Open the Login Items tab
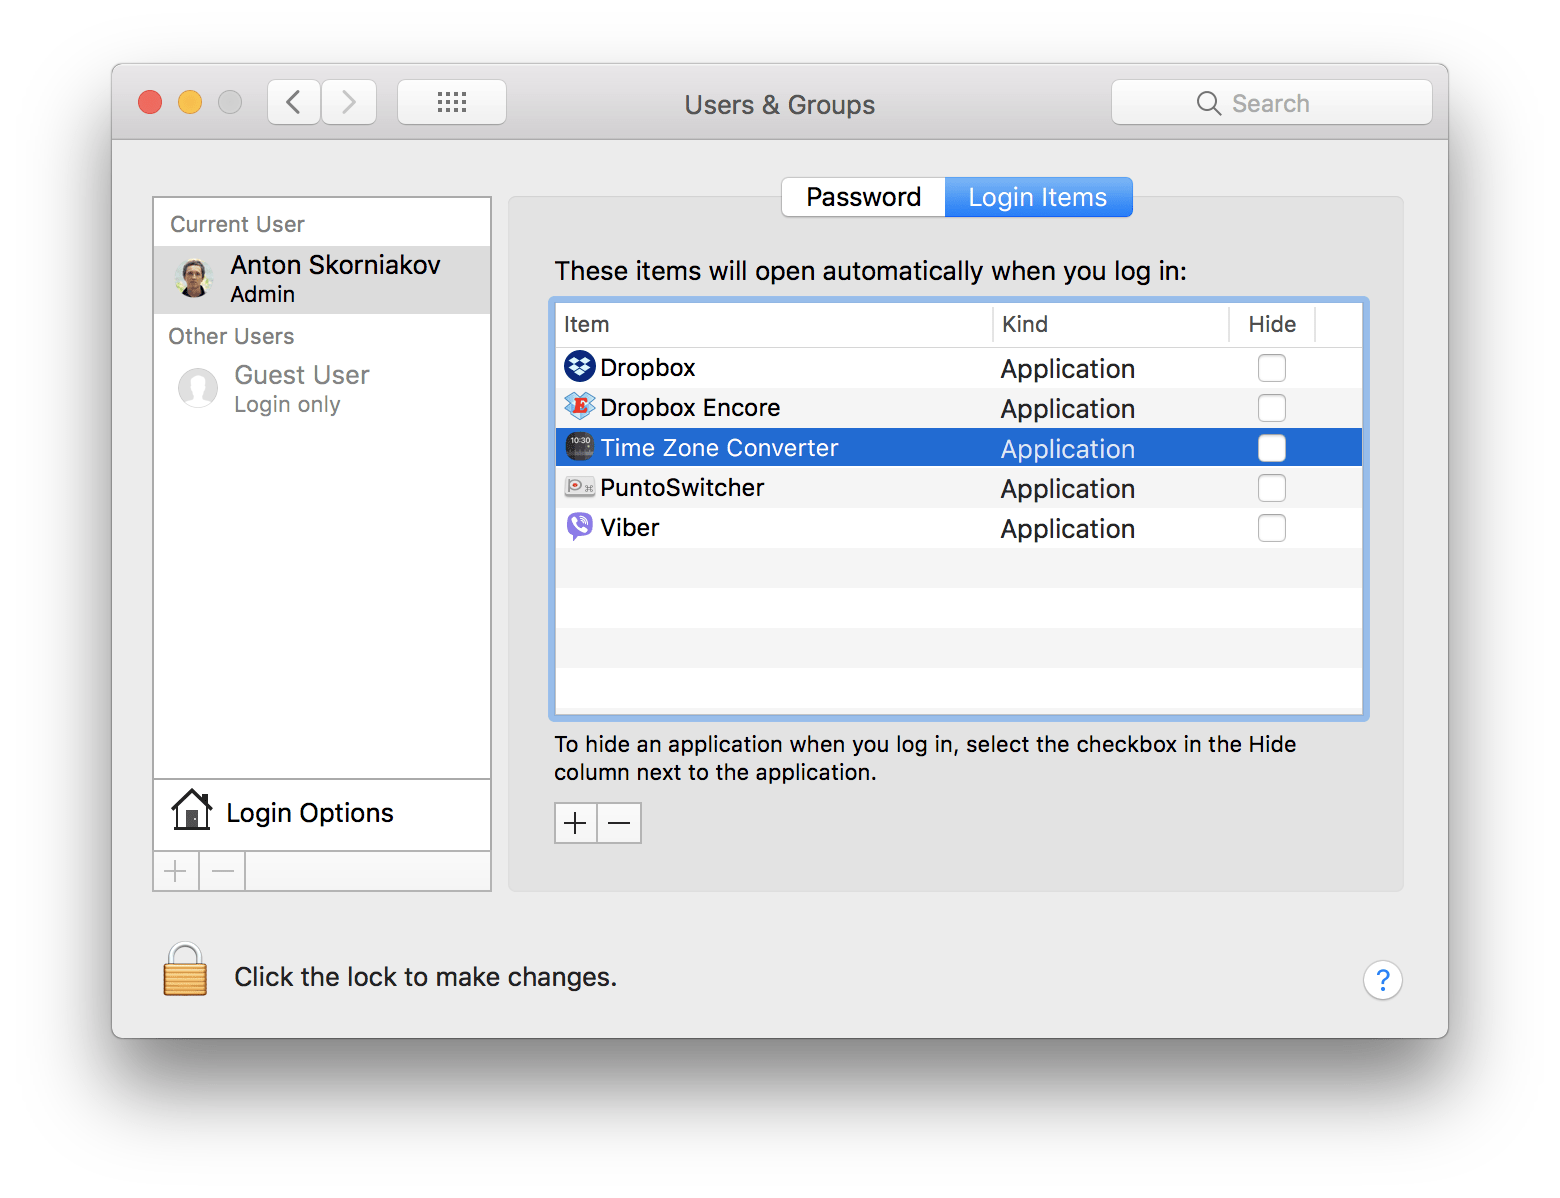The image size is (1560, 1198). click(x=1038, y=196)
